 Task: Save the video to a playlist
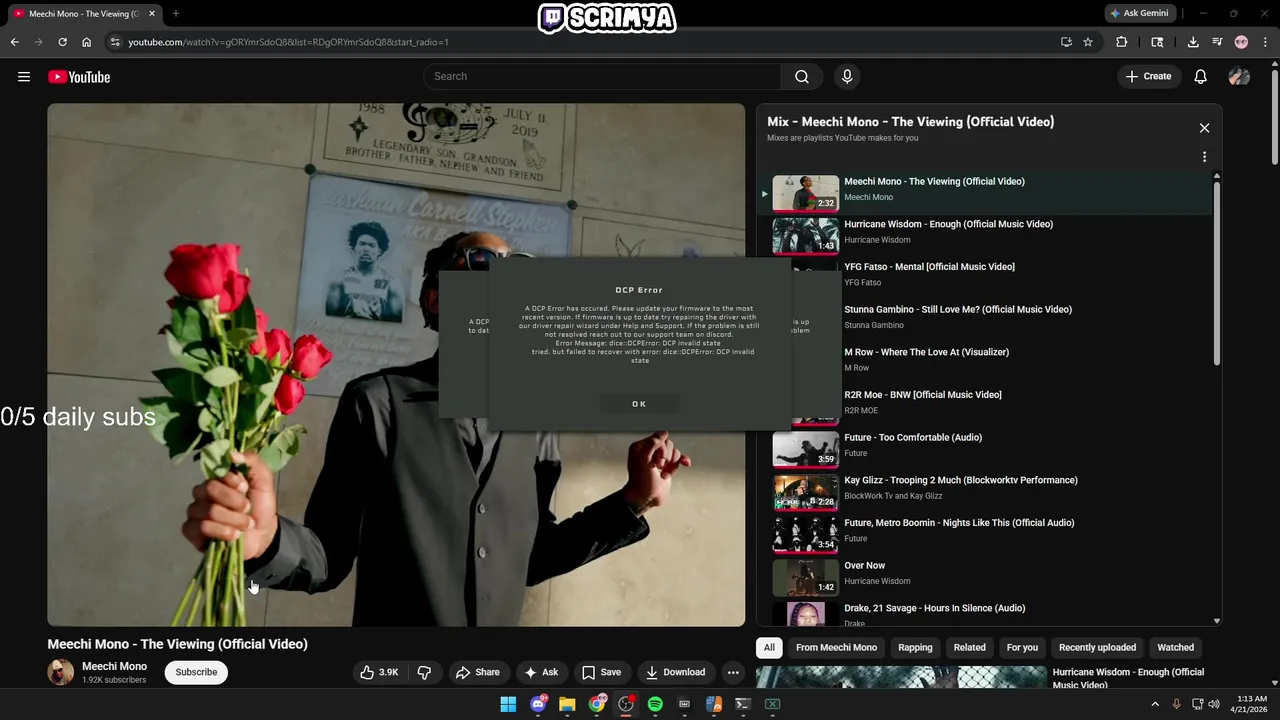[601, 672]
